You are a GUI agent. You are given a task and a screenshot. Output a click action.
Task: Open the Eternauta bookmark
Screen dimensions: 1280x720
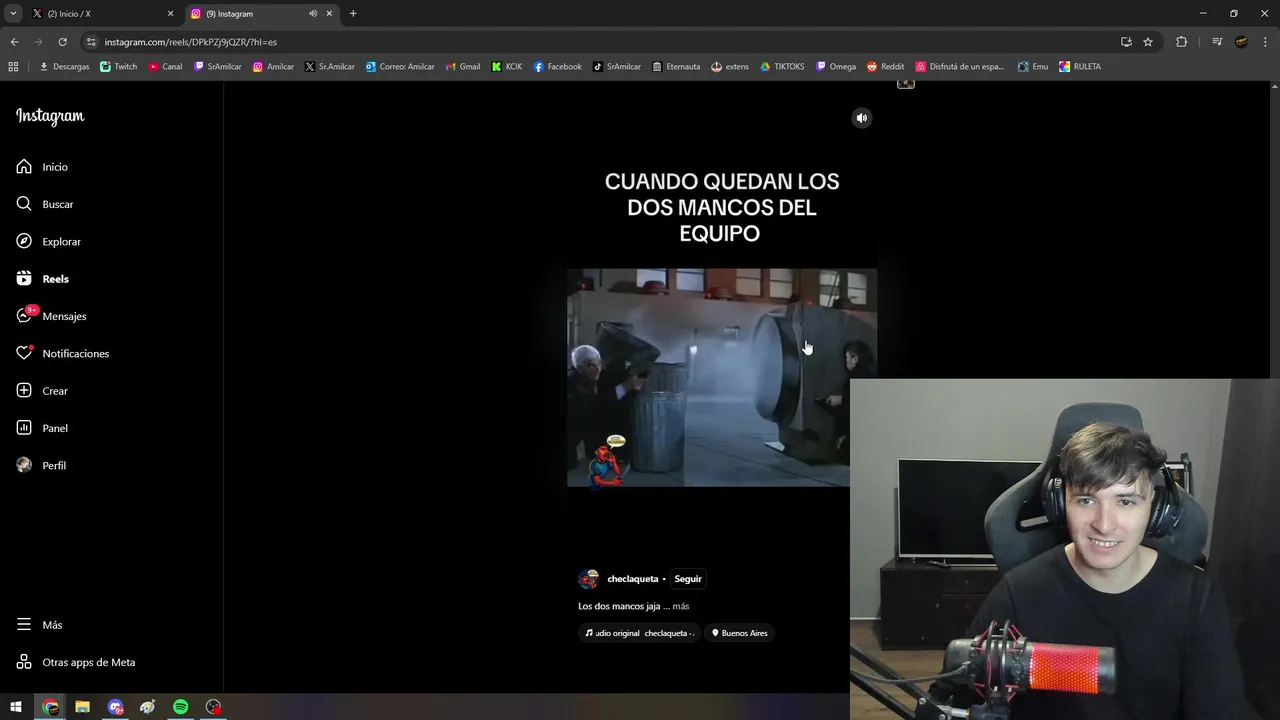pyautogui.click(x=676, y=67)
